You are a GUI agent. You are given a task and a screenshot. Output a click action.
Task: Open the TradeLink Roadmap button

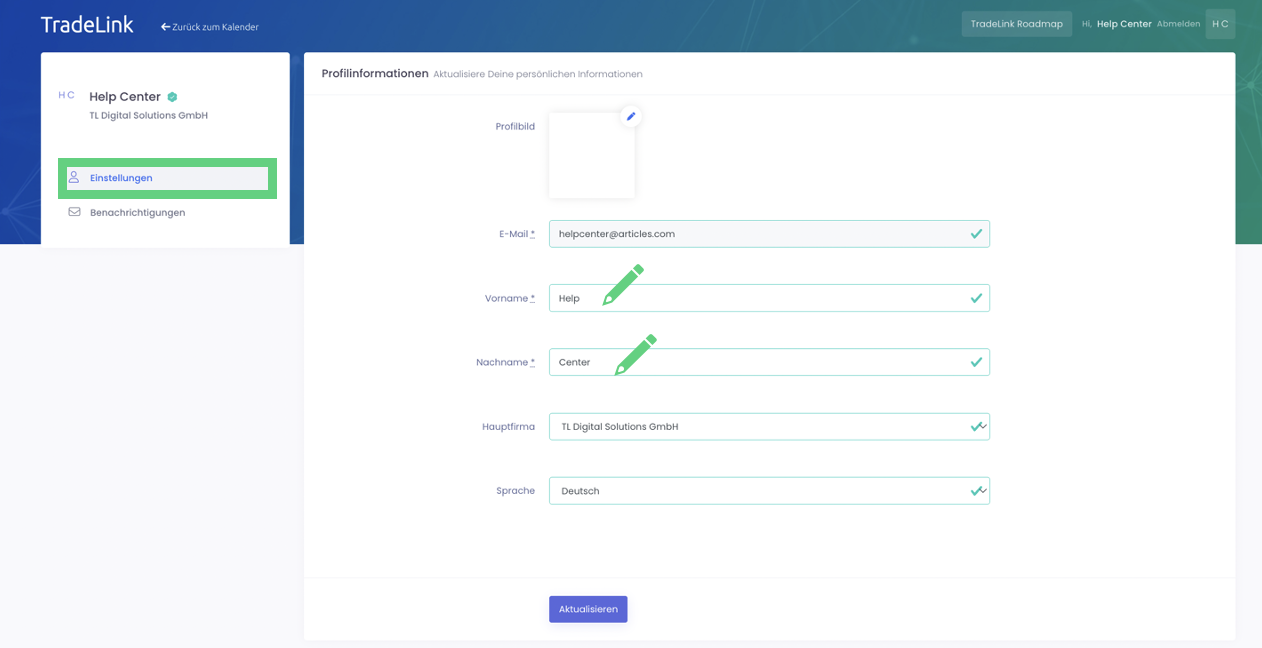point(1016,24)
